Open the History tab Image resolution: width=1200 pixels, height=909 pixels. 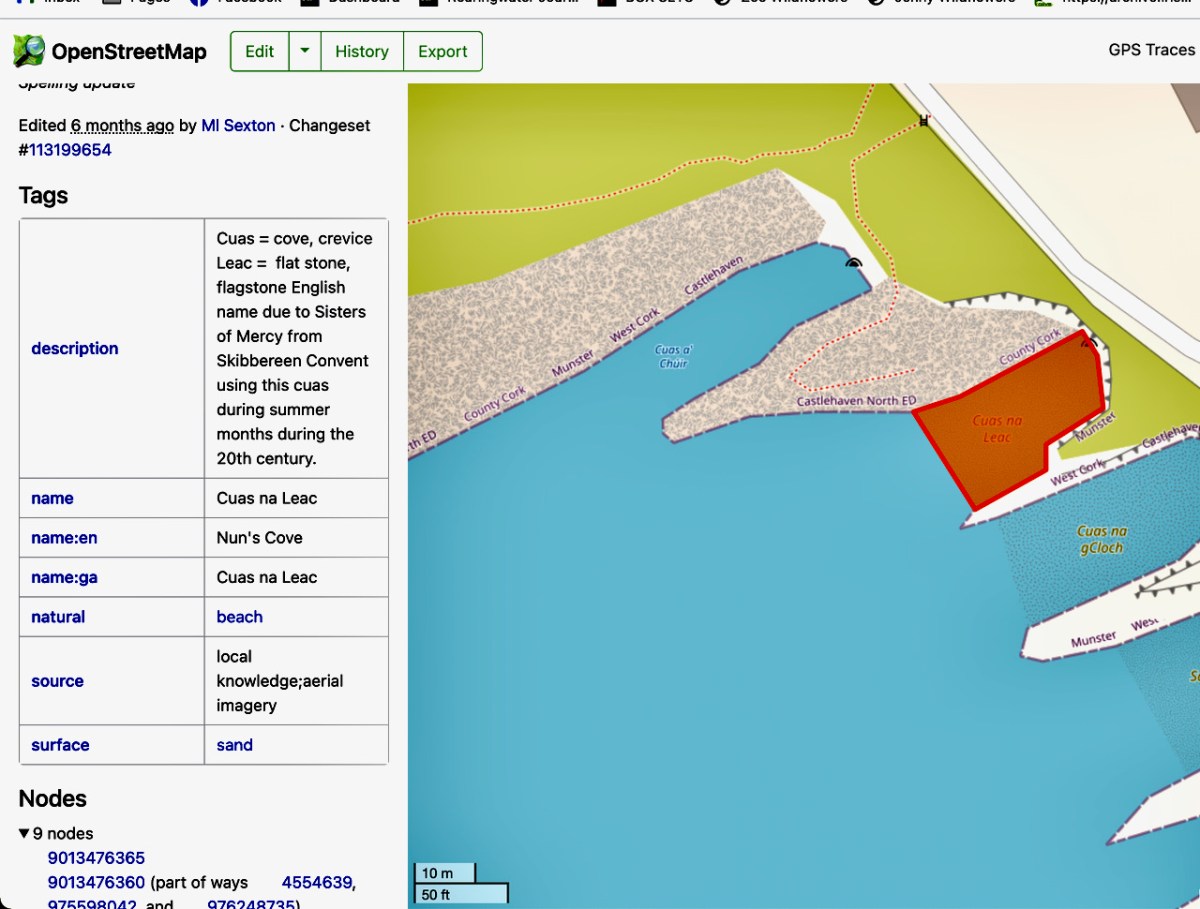(x=361, y=51)
